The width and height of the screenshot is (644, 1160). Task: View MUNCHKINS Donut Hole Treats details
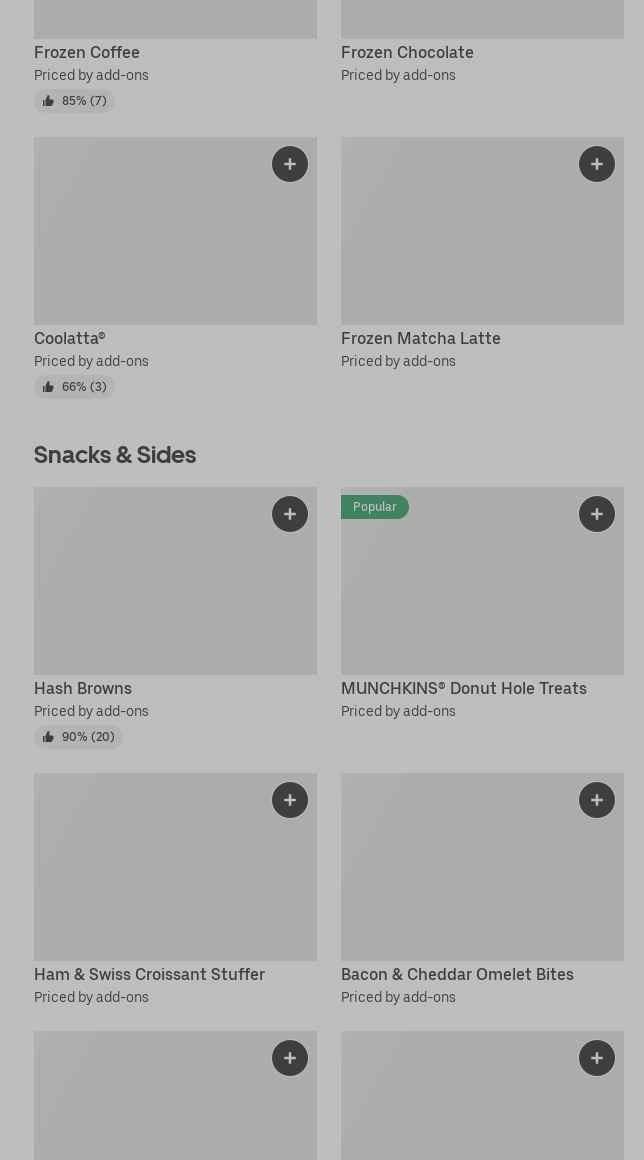[463, 688]
